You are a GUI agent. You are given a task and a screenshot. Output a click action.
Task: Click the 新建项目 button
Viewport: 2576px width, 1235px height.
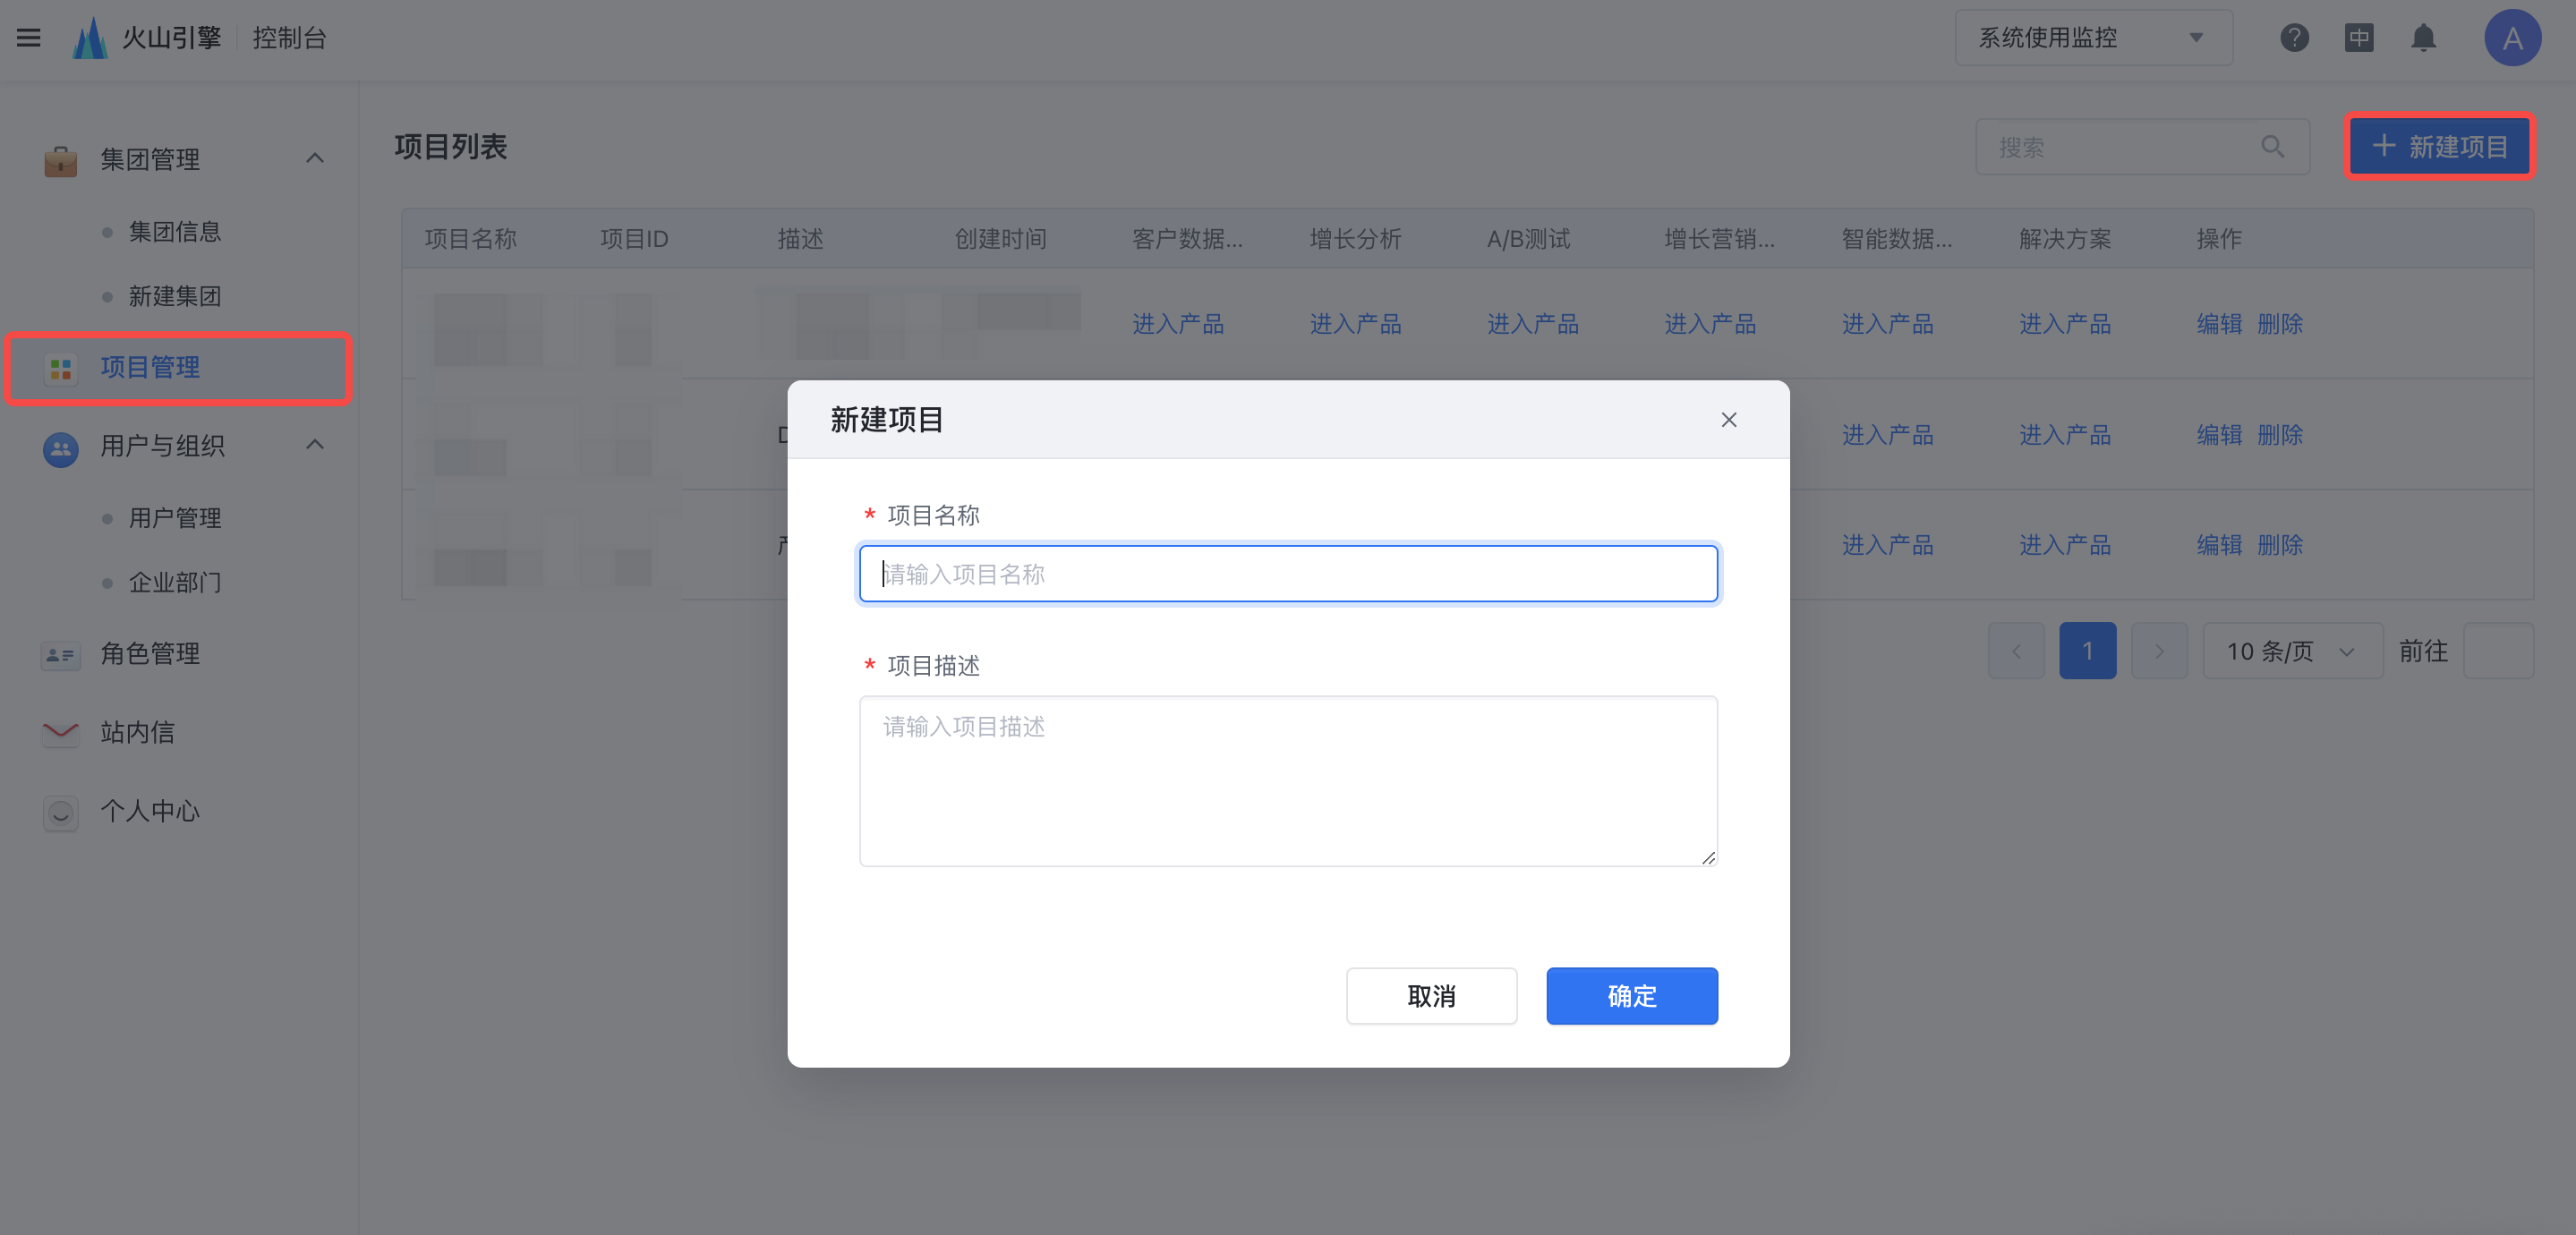pos(2439,147)
